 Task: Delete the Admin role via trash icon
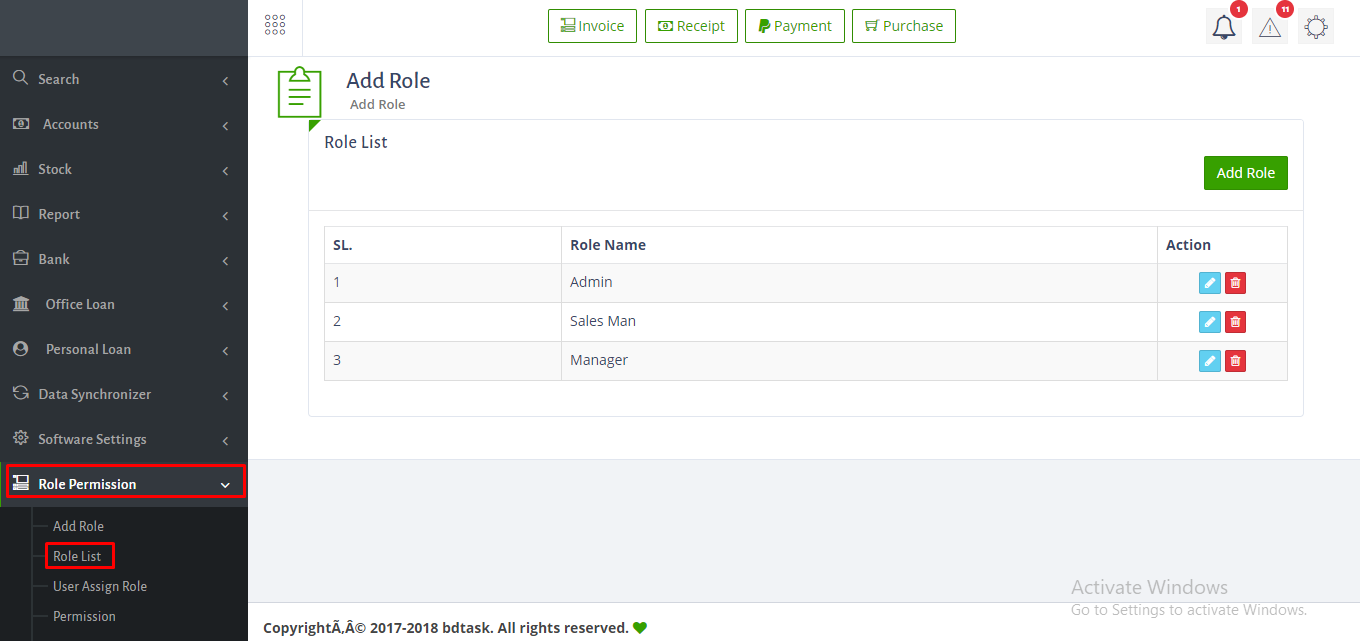click(x=1235, y=283)
